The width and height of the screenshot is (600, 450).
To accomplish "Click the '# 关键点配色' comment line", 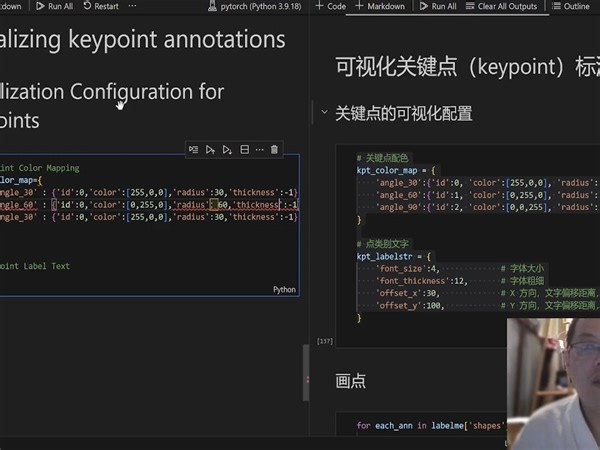I will click(x=382, y=158).
